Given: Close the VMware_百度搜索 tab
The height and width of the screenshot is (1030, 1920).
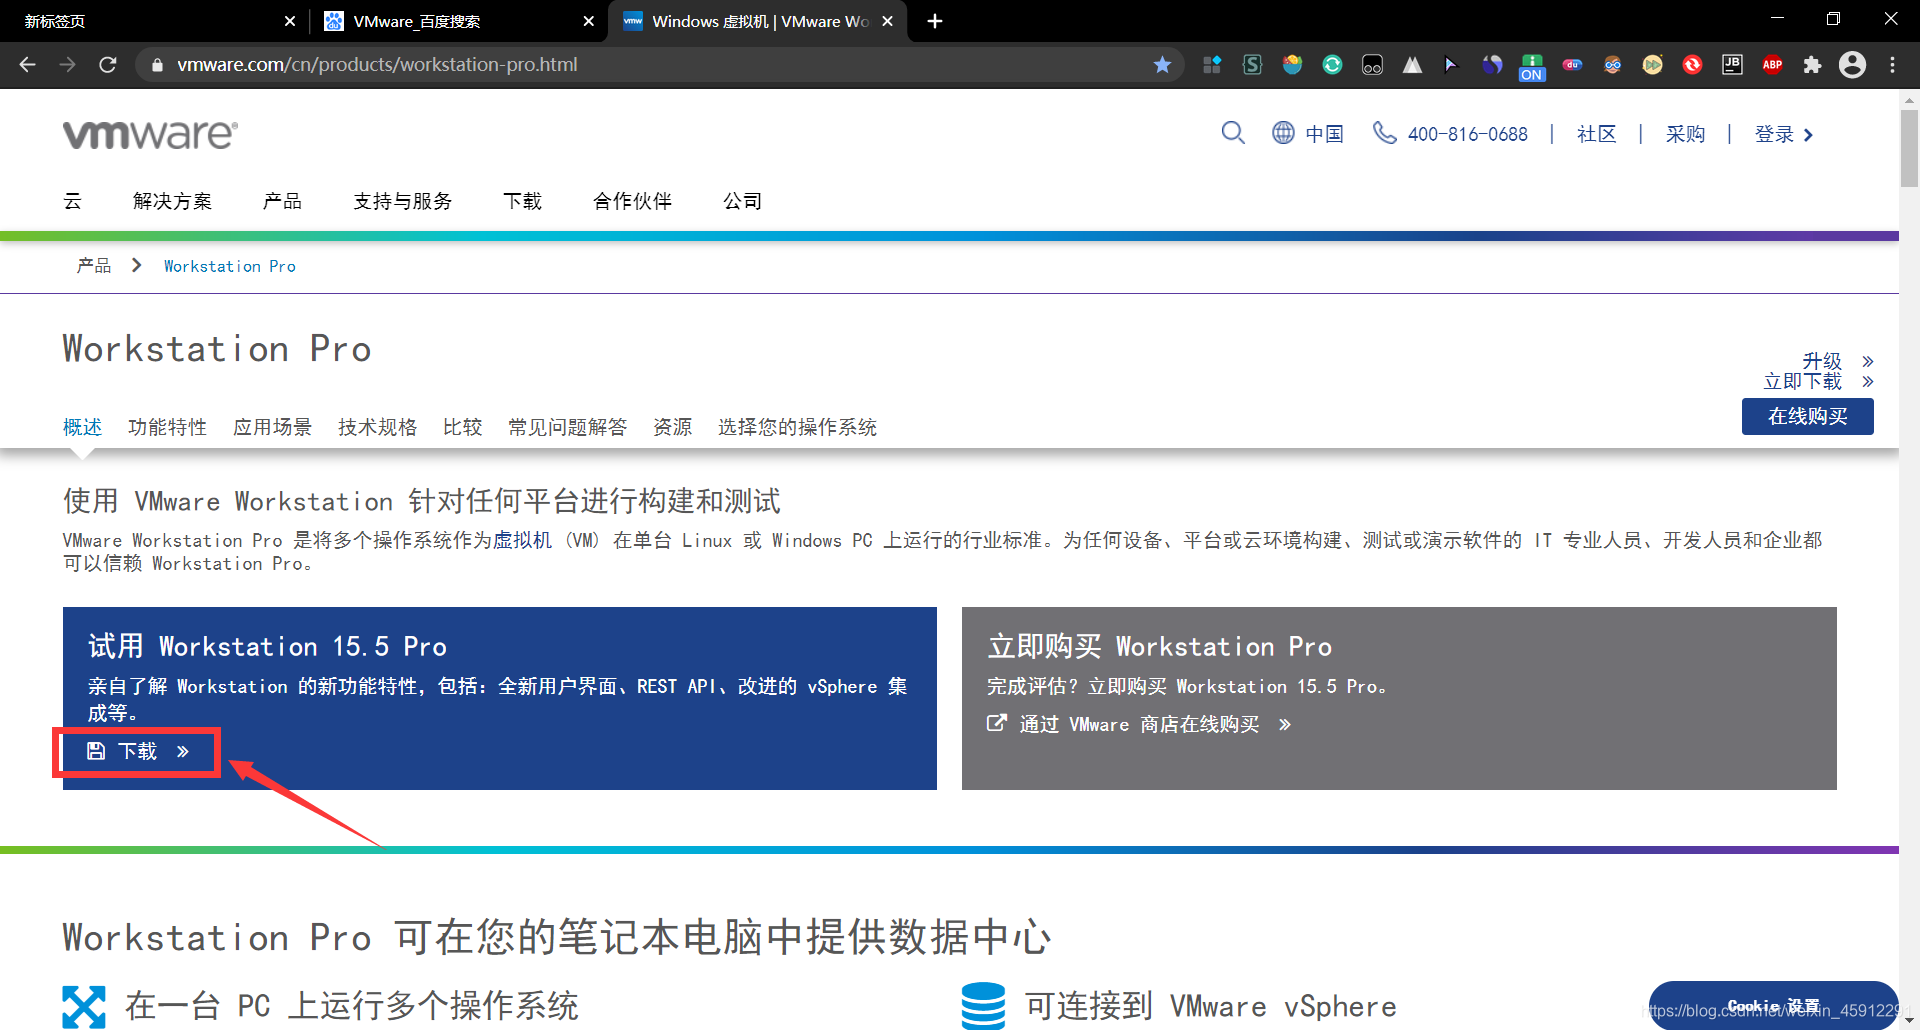Looking at the screenshot, I should coord(588,21).
